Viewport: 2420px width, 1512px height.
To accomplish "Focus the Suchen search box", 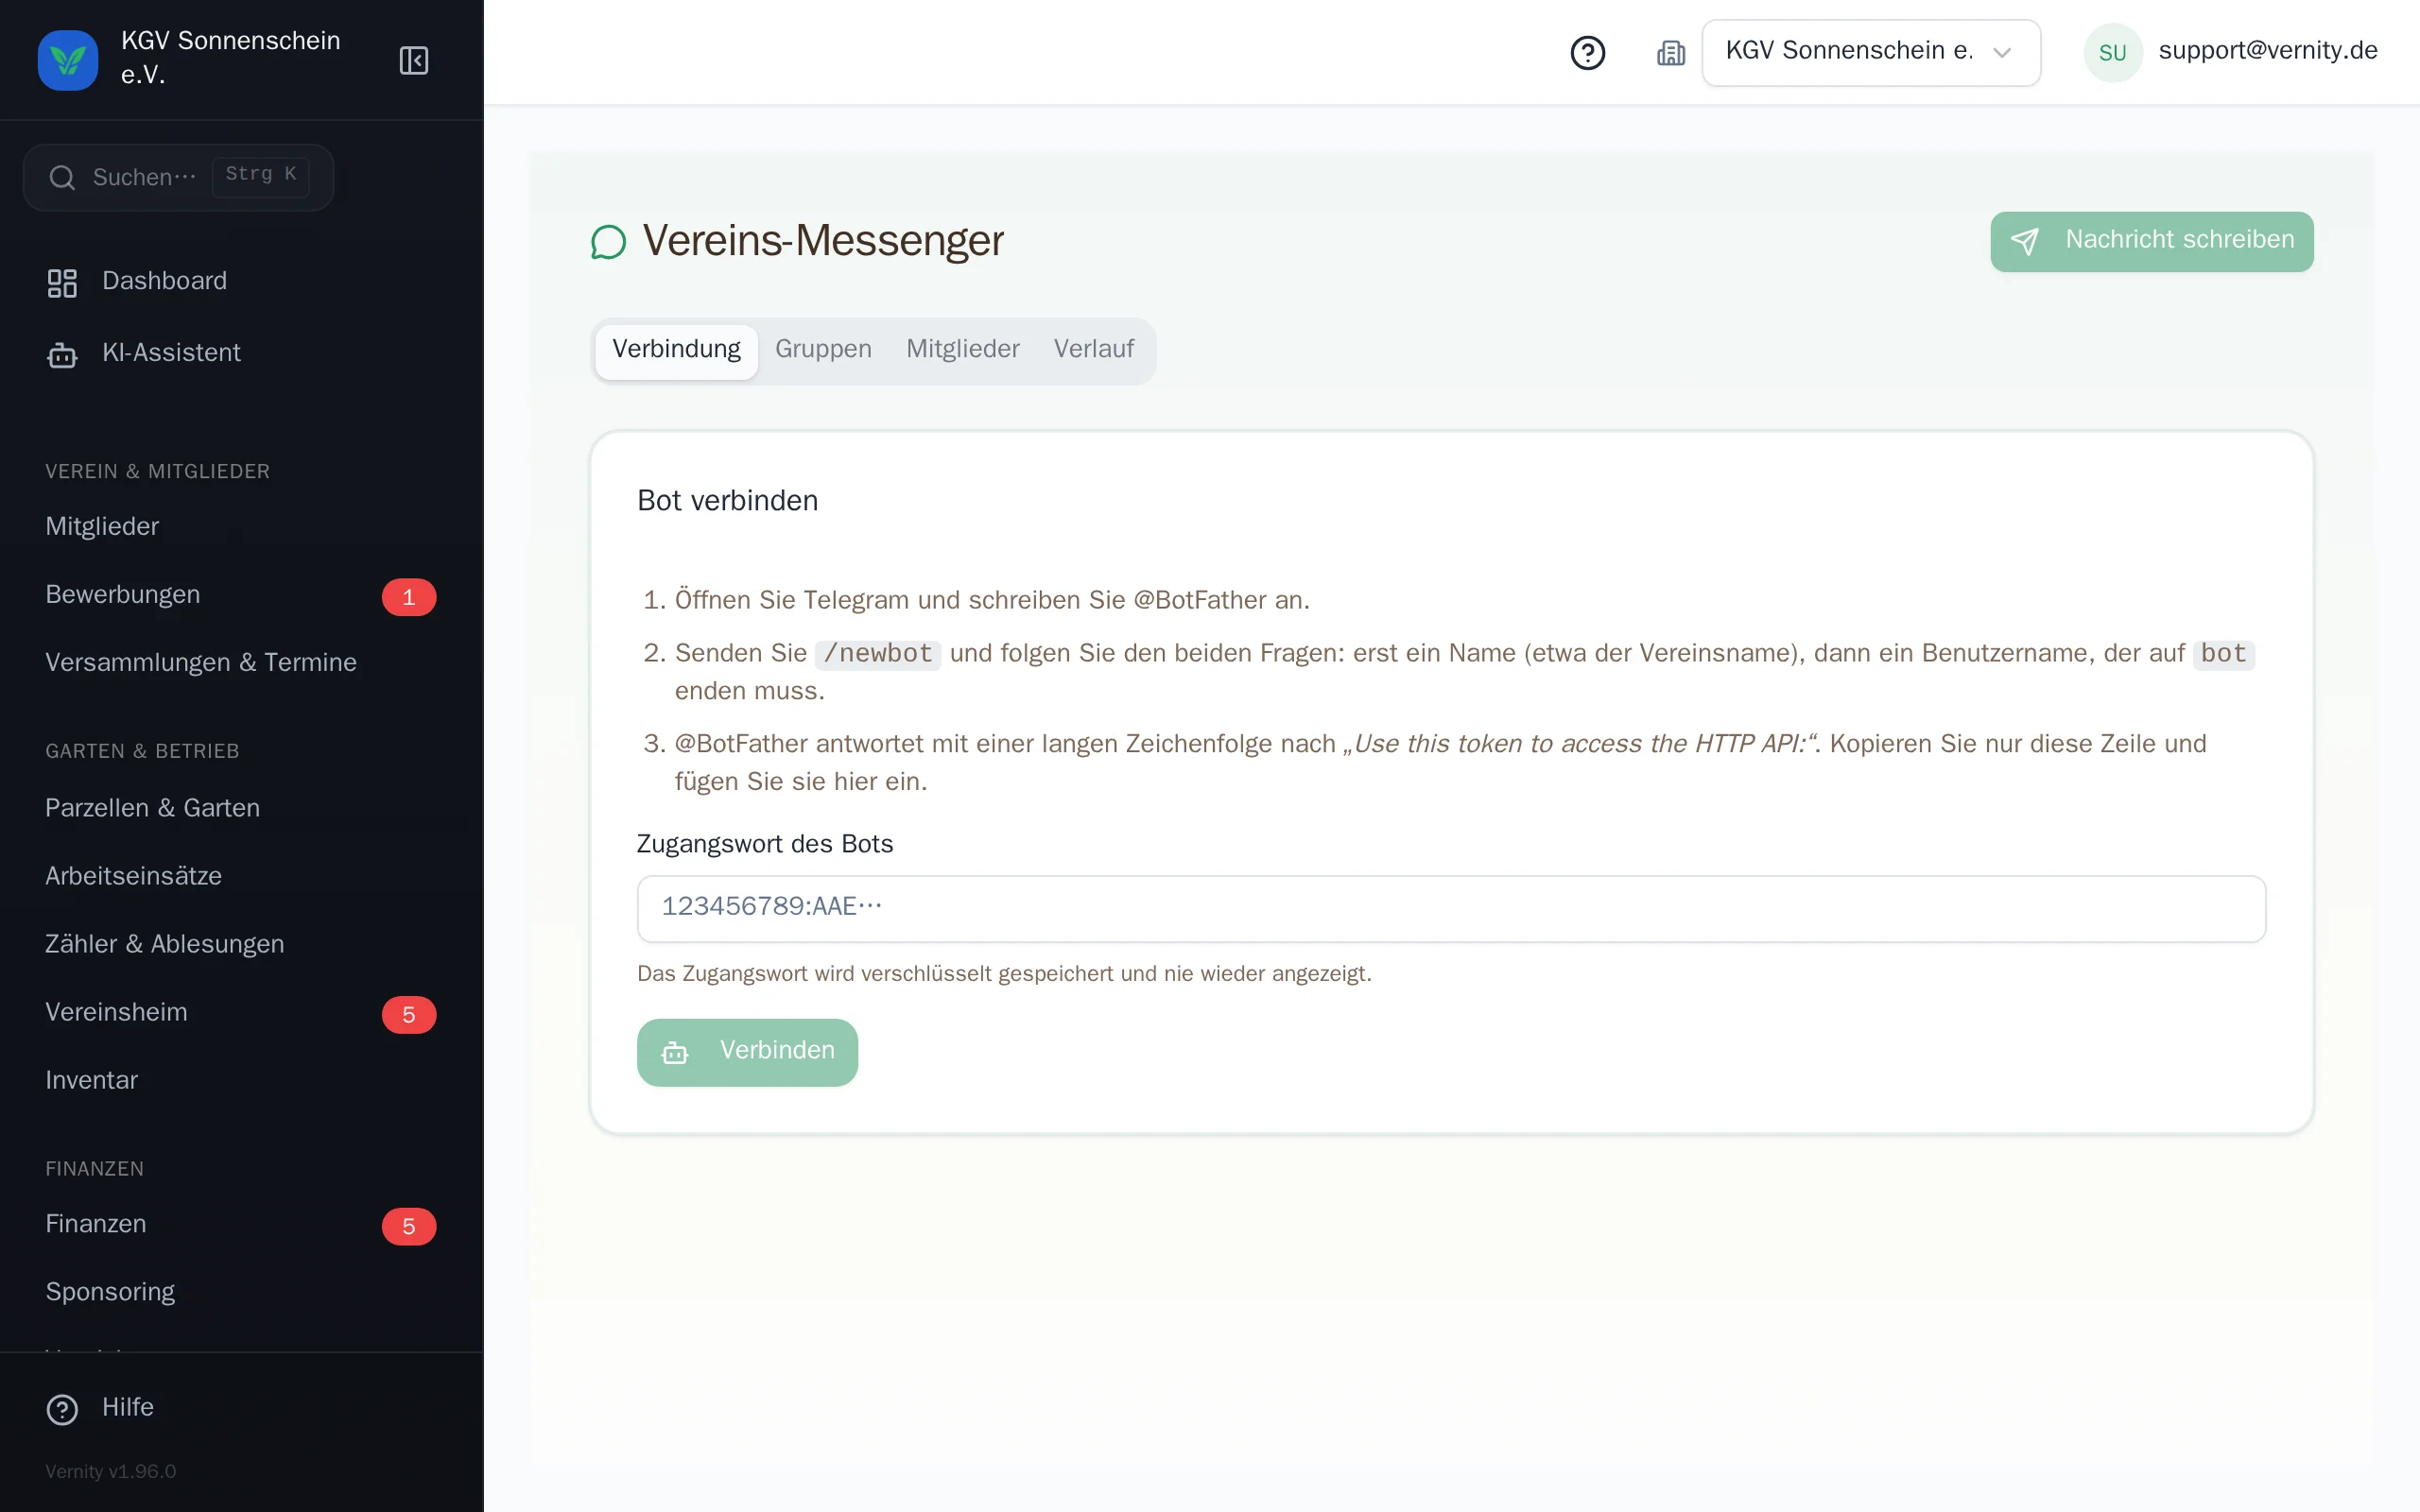I will (x=178, y=178).
